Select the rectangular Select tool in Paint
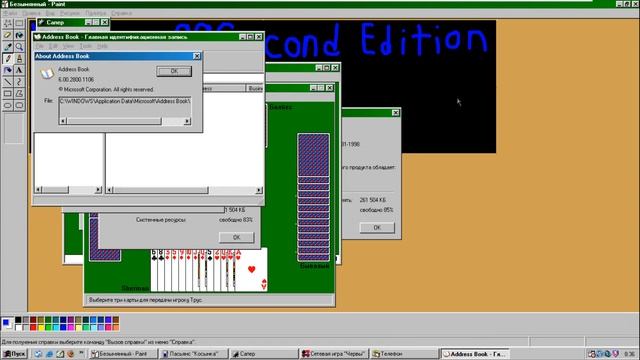Image resolution: width=640 pixels, height=360 pixels. (19, 23)
